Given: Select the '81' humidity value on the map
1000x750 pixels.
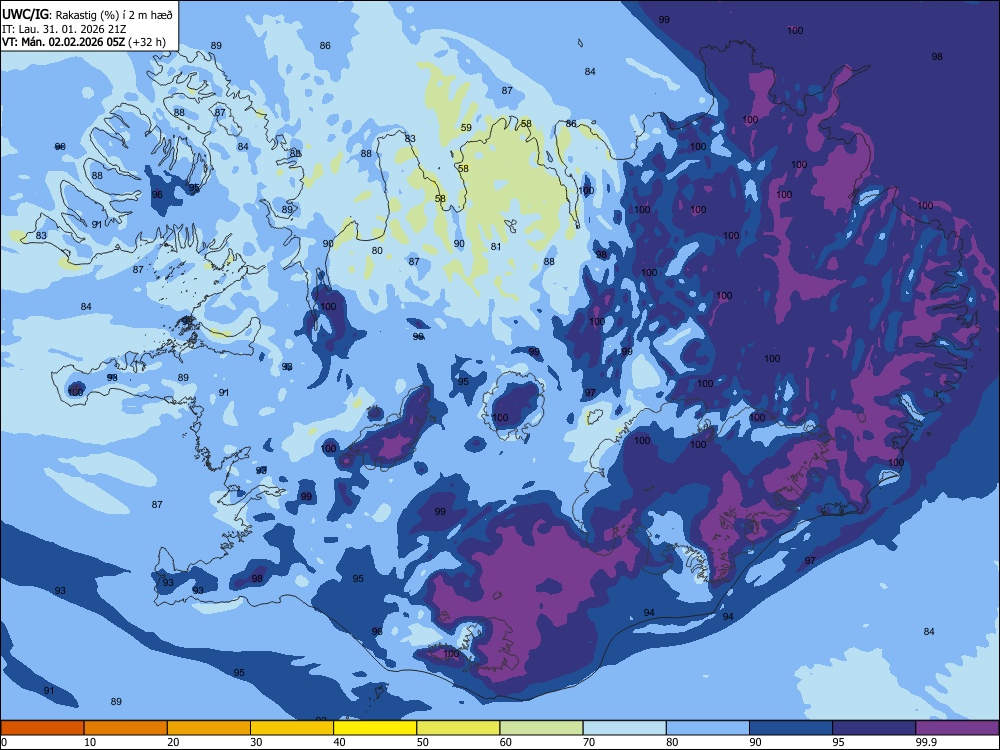Looking at the screenshot, I should (x=496, y=247).
